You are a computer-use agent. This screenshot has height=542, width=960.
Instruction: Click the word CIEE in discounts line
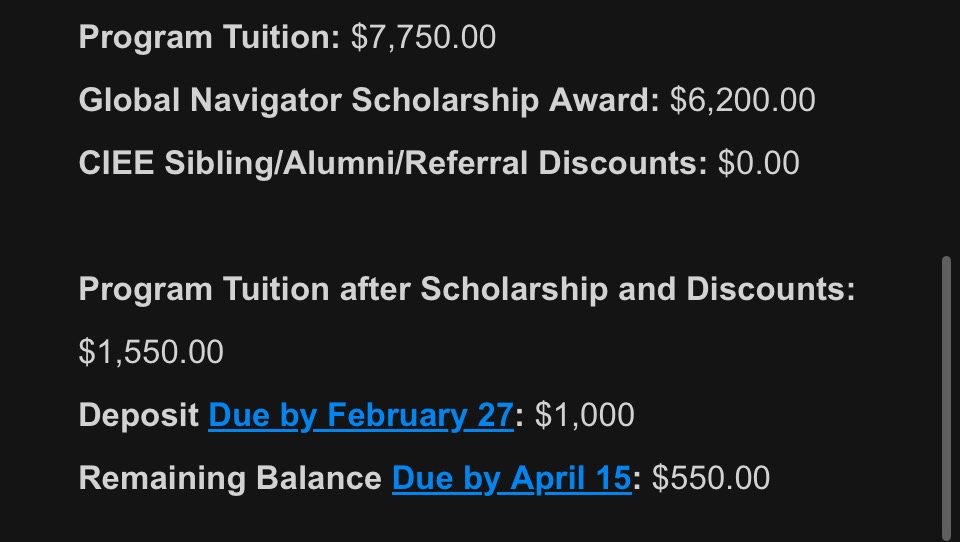point(116,164)
